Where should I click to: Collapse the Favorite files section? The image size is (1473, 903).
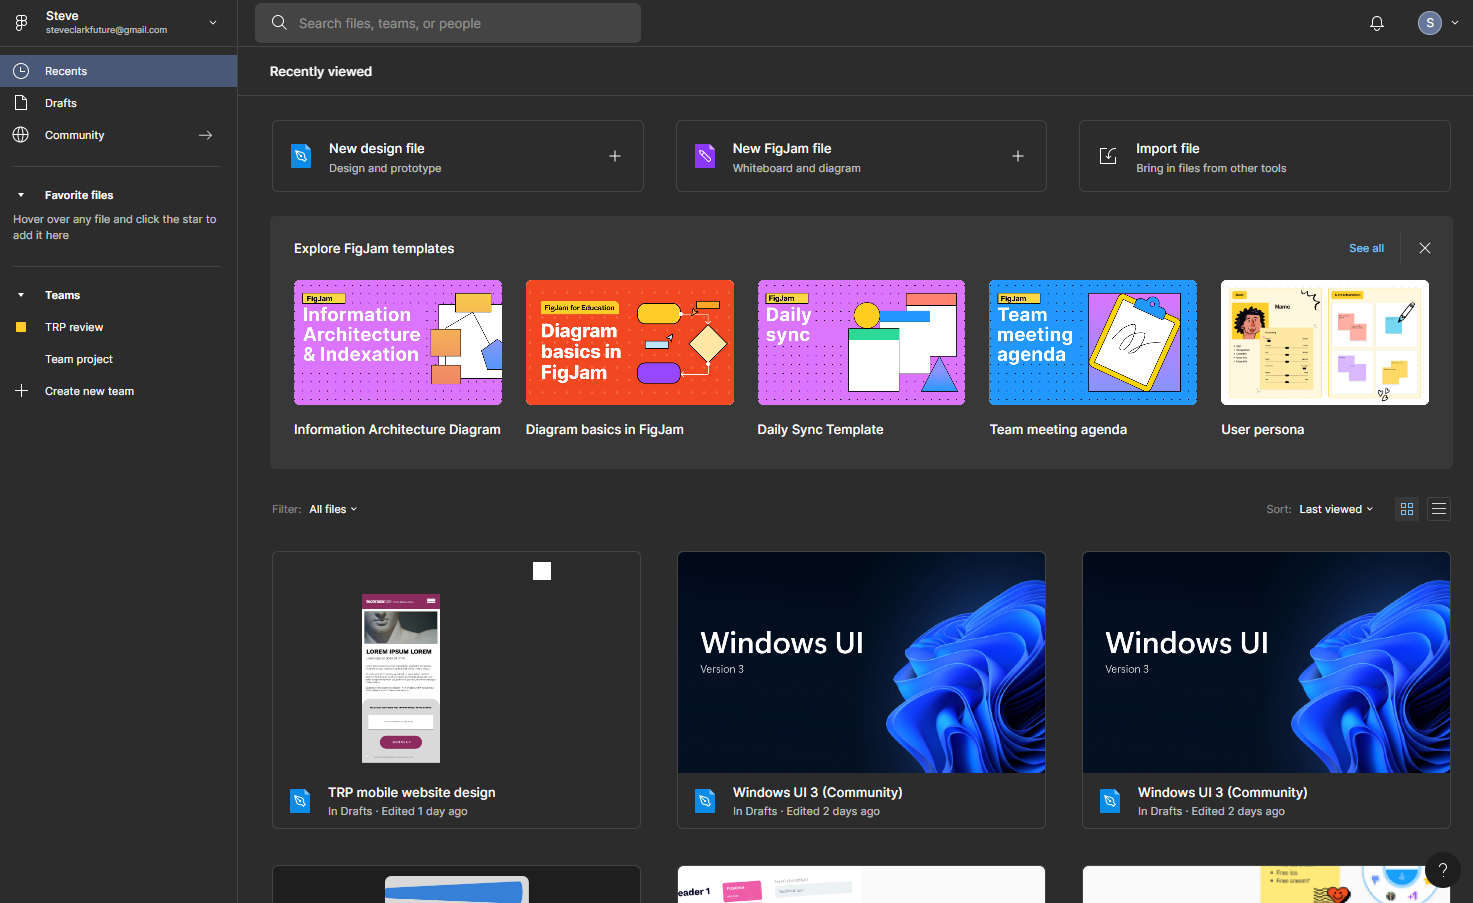[21, 195]
